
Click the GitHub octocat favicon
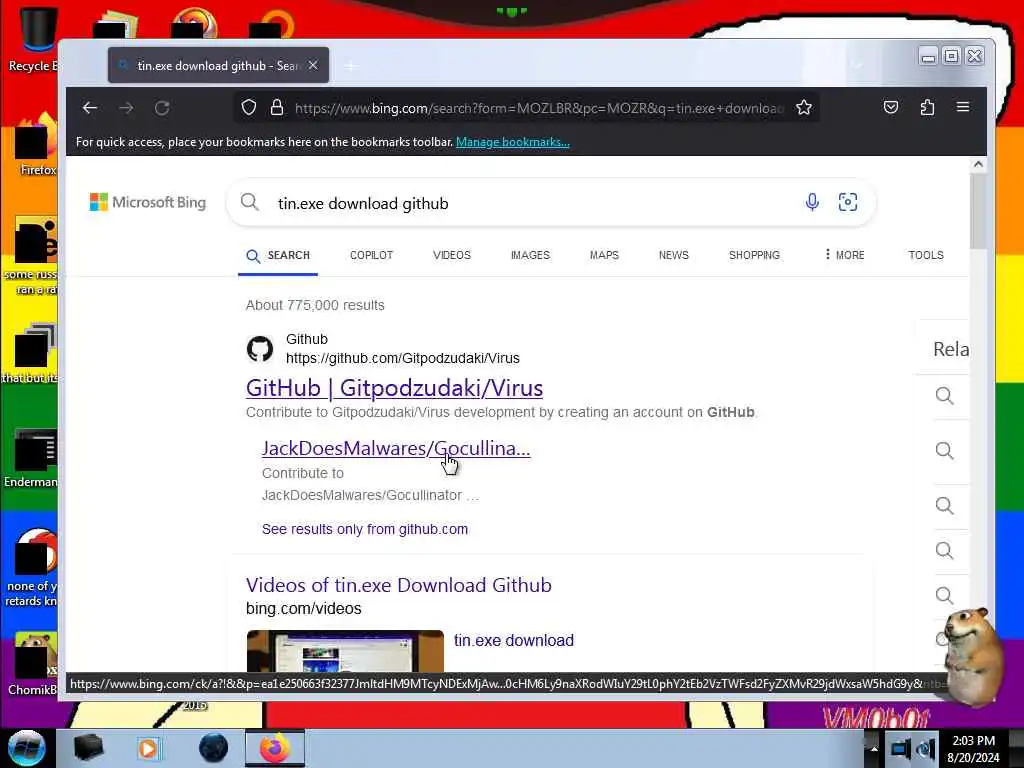[260, 349]
